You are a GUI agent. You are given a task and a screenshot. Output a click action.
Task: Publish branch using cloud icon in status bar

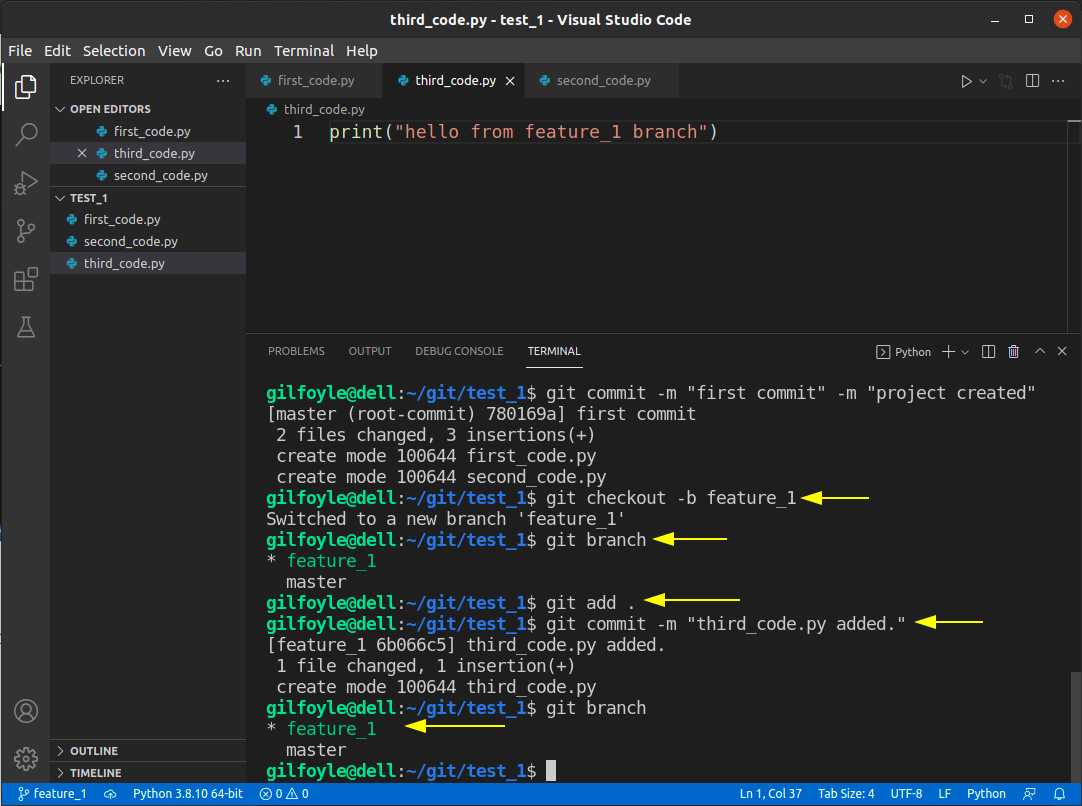point(110,794)
